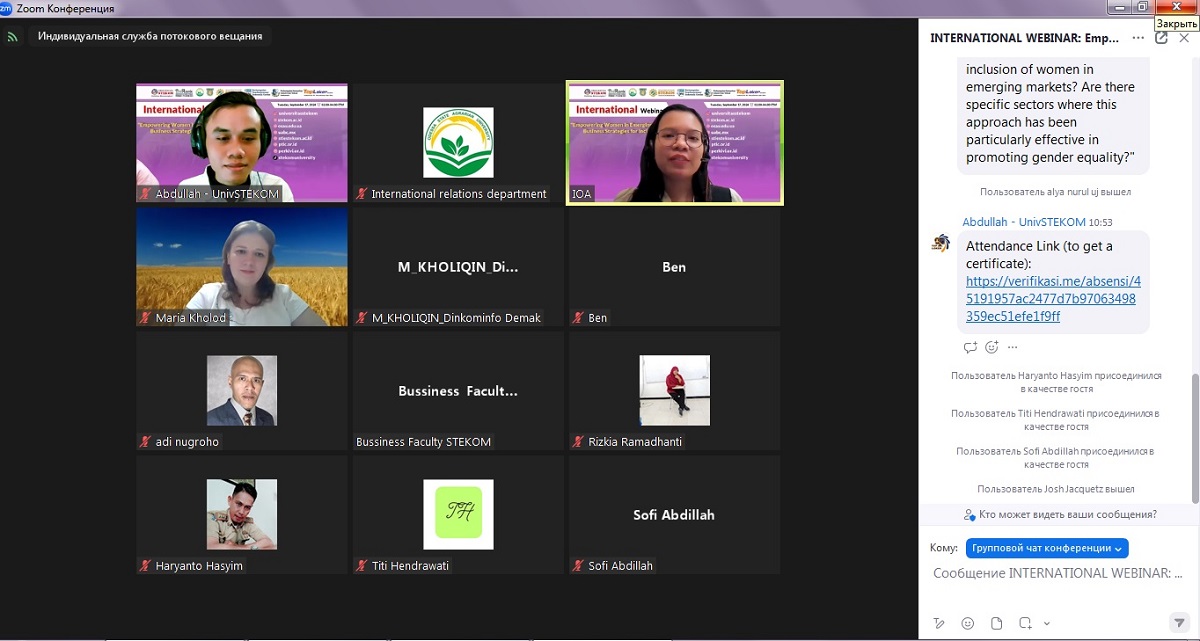Reply in thread to the Attendance Link message
Image resolution: width=1200 pixels, height=641 pixels.
pyautogui.click(x=970, y=348)
